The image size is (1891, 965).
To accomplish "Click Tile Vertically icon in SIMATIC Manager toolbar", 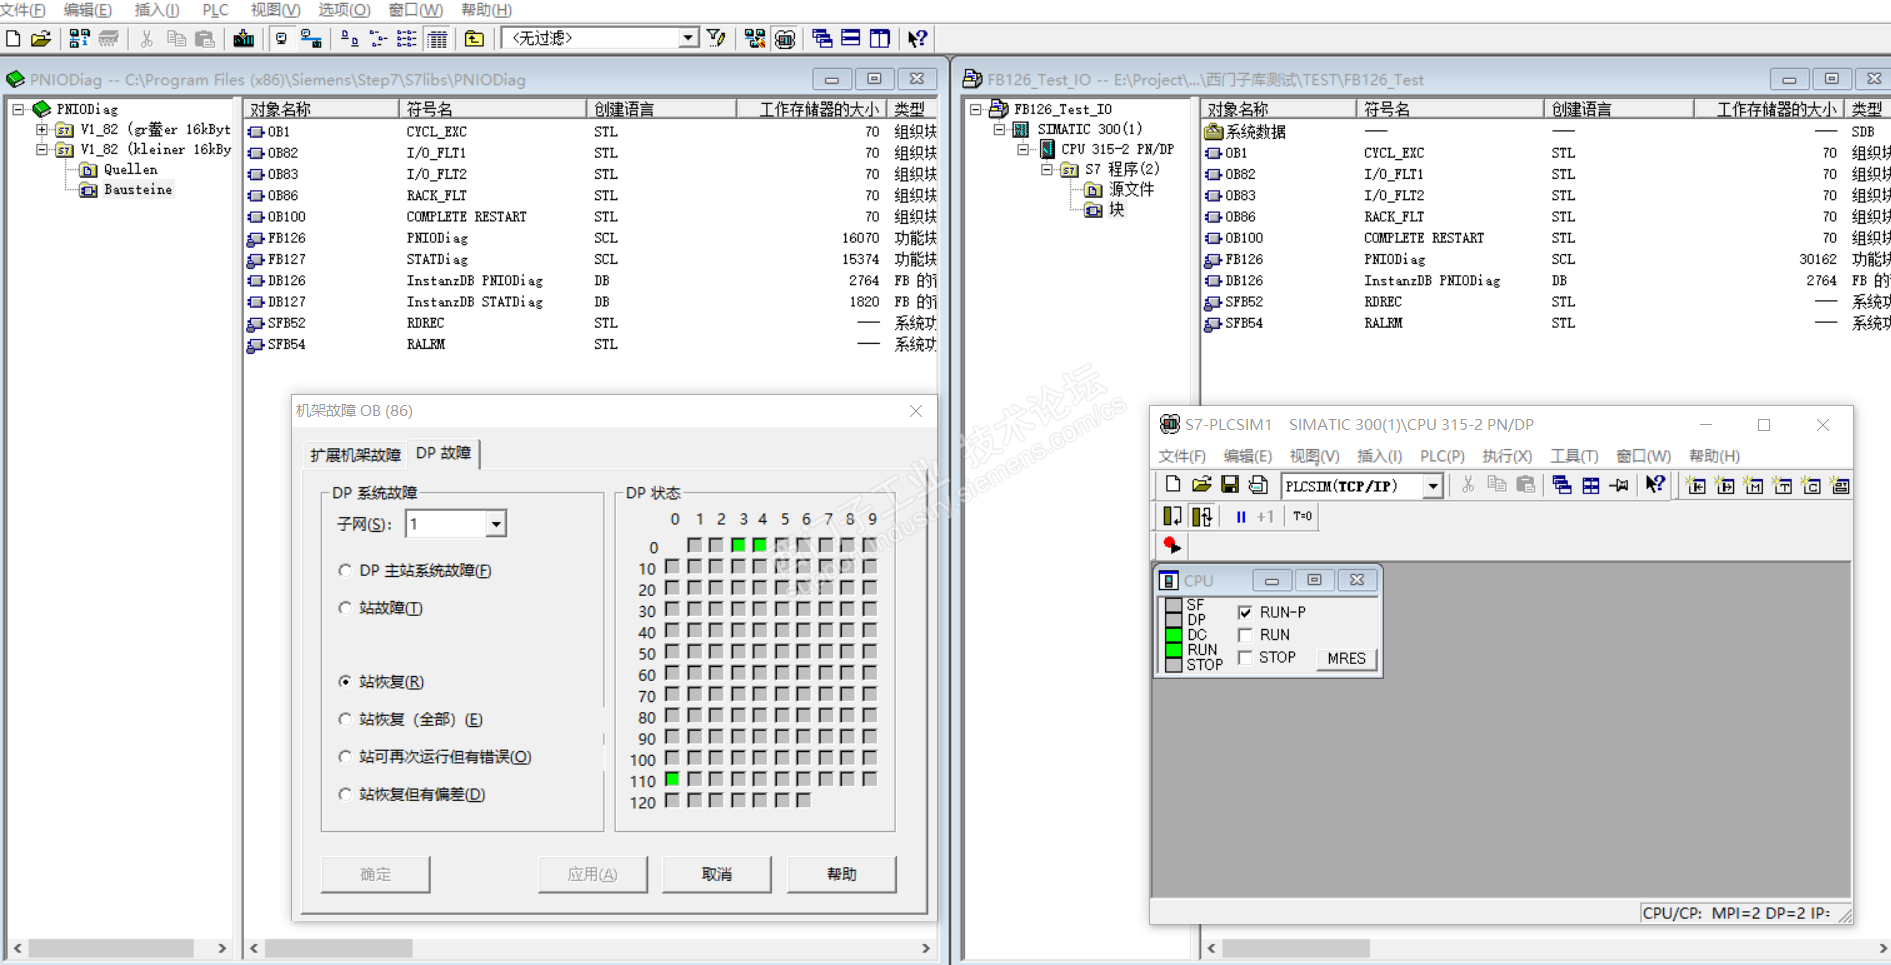I will (880, 39).
